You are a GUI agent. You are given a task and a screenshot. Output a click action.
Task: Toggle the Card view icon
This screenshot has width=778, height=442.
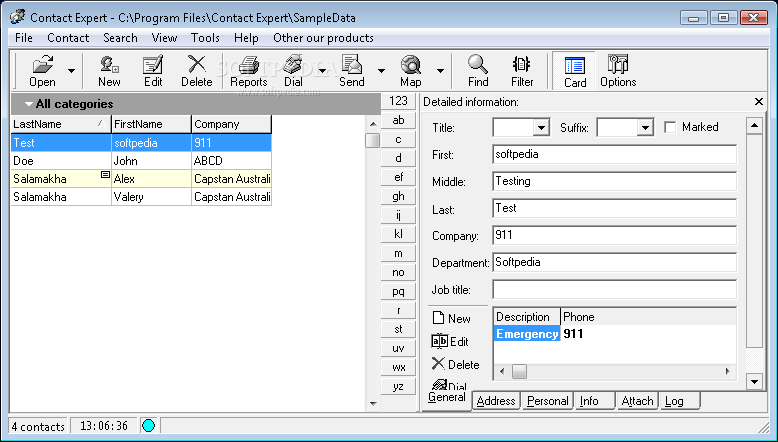[575, 65]
